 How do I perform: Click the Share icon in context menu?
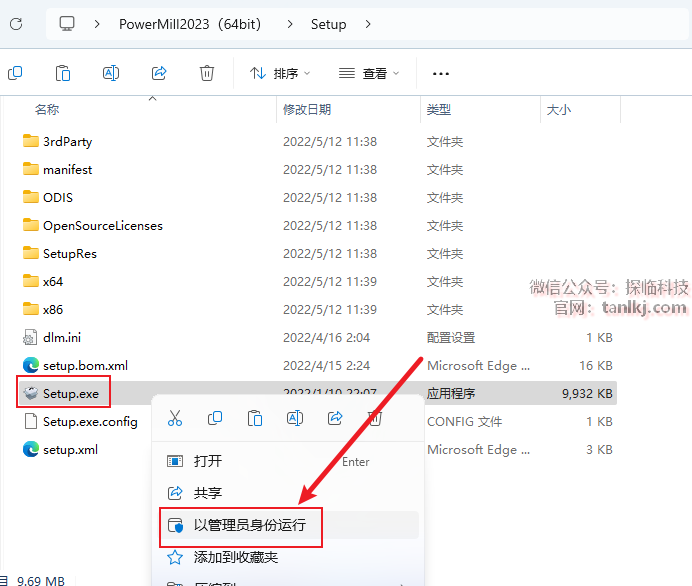[x=335, y=418]
